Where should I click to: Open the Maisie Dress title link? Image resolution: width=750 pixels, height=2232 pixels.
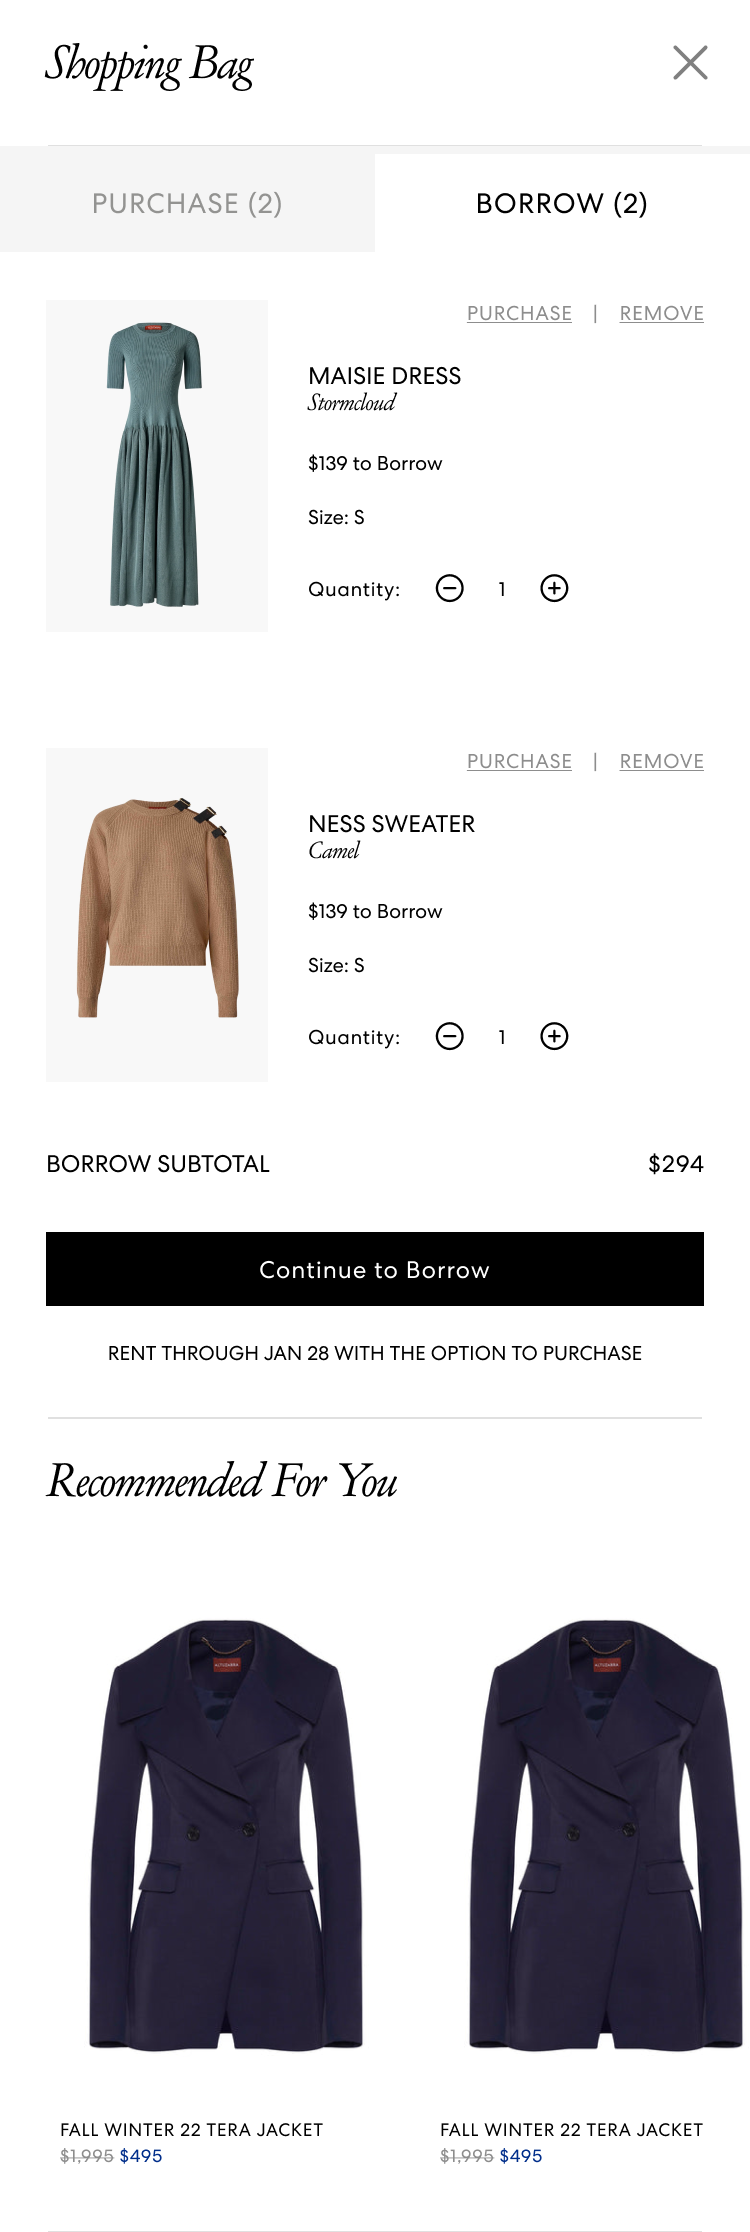[x=385, y=376]
